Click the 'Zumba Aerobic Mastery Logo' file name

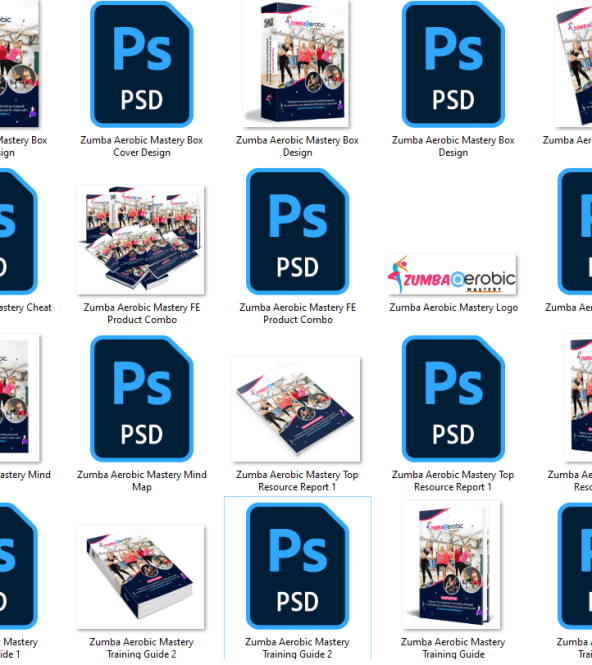click(x=454, y=307)
